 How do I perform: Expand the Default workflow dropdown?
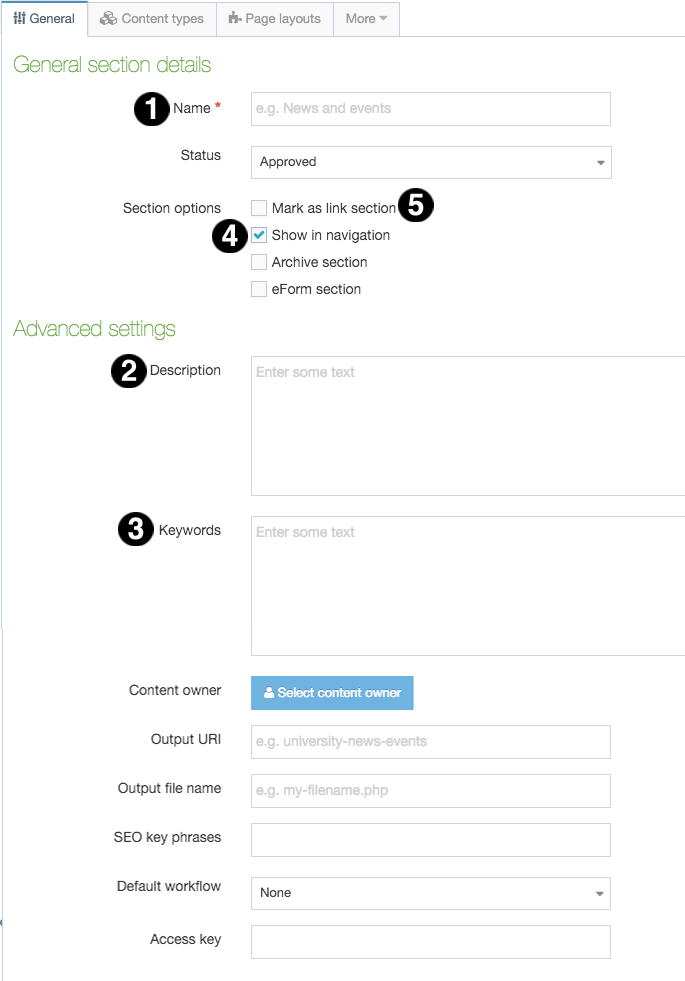click(x=430, y=893)
